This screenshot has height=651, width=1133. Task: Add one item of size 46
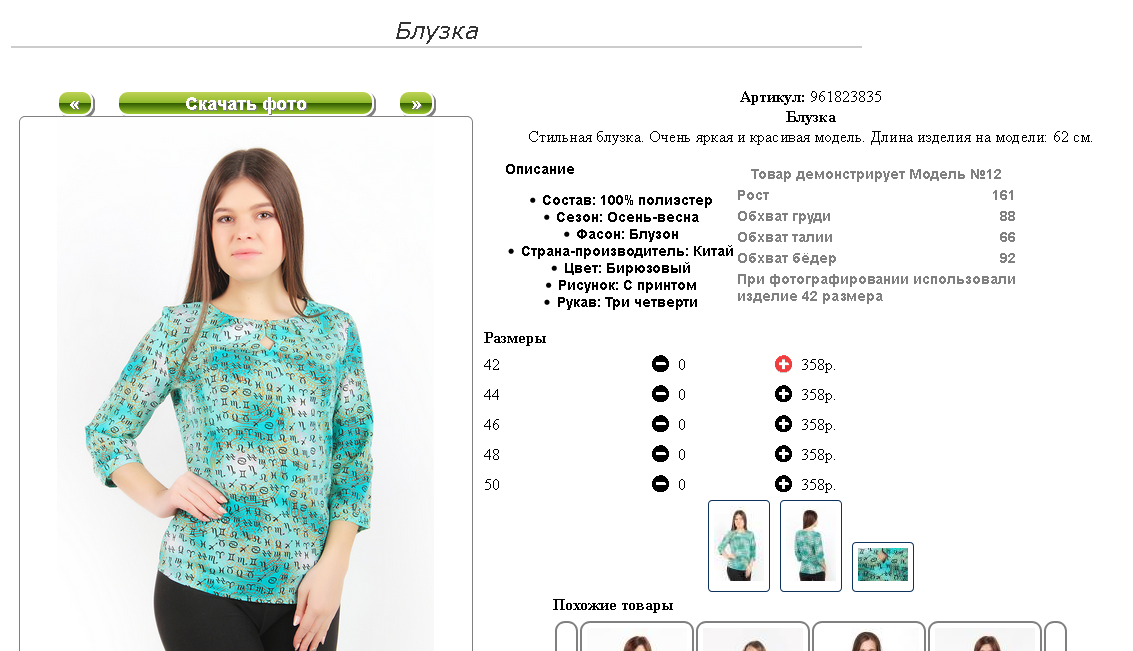(x=783, y=424)
